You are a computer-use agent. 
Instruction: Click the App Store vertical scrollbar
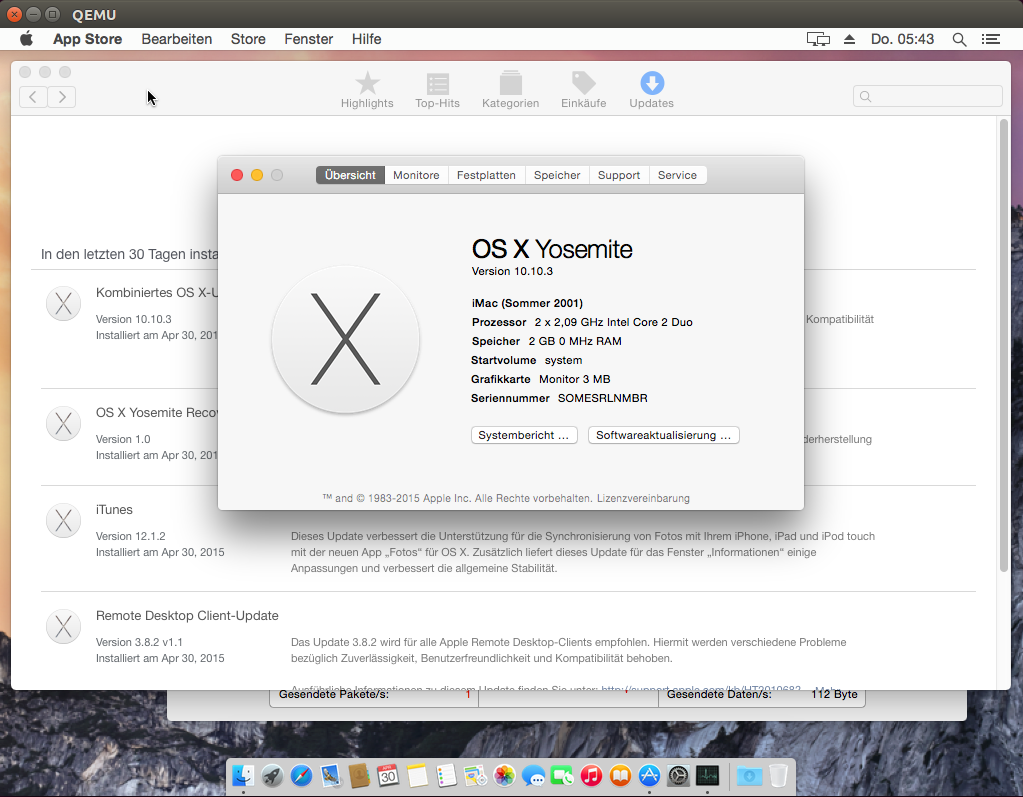pyautogui.click(x=1003, y=346)
